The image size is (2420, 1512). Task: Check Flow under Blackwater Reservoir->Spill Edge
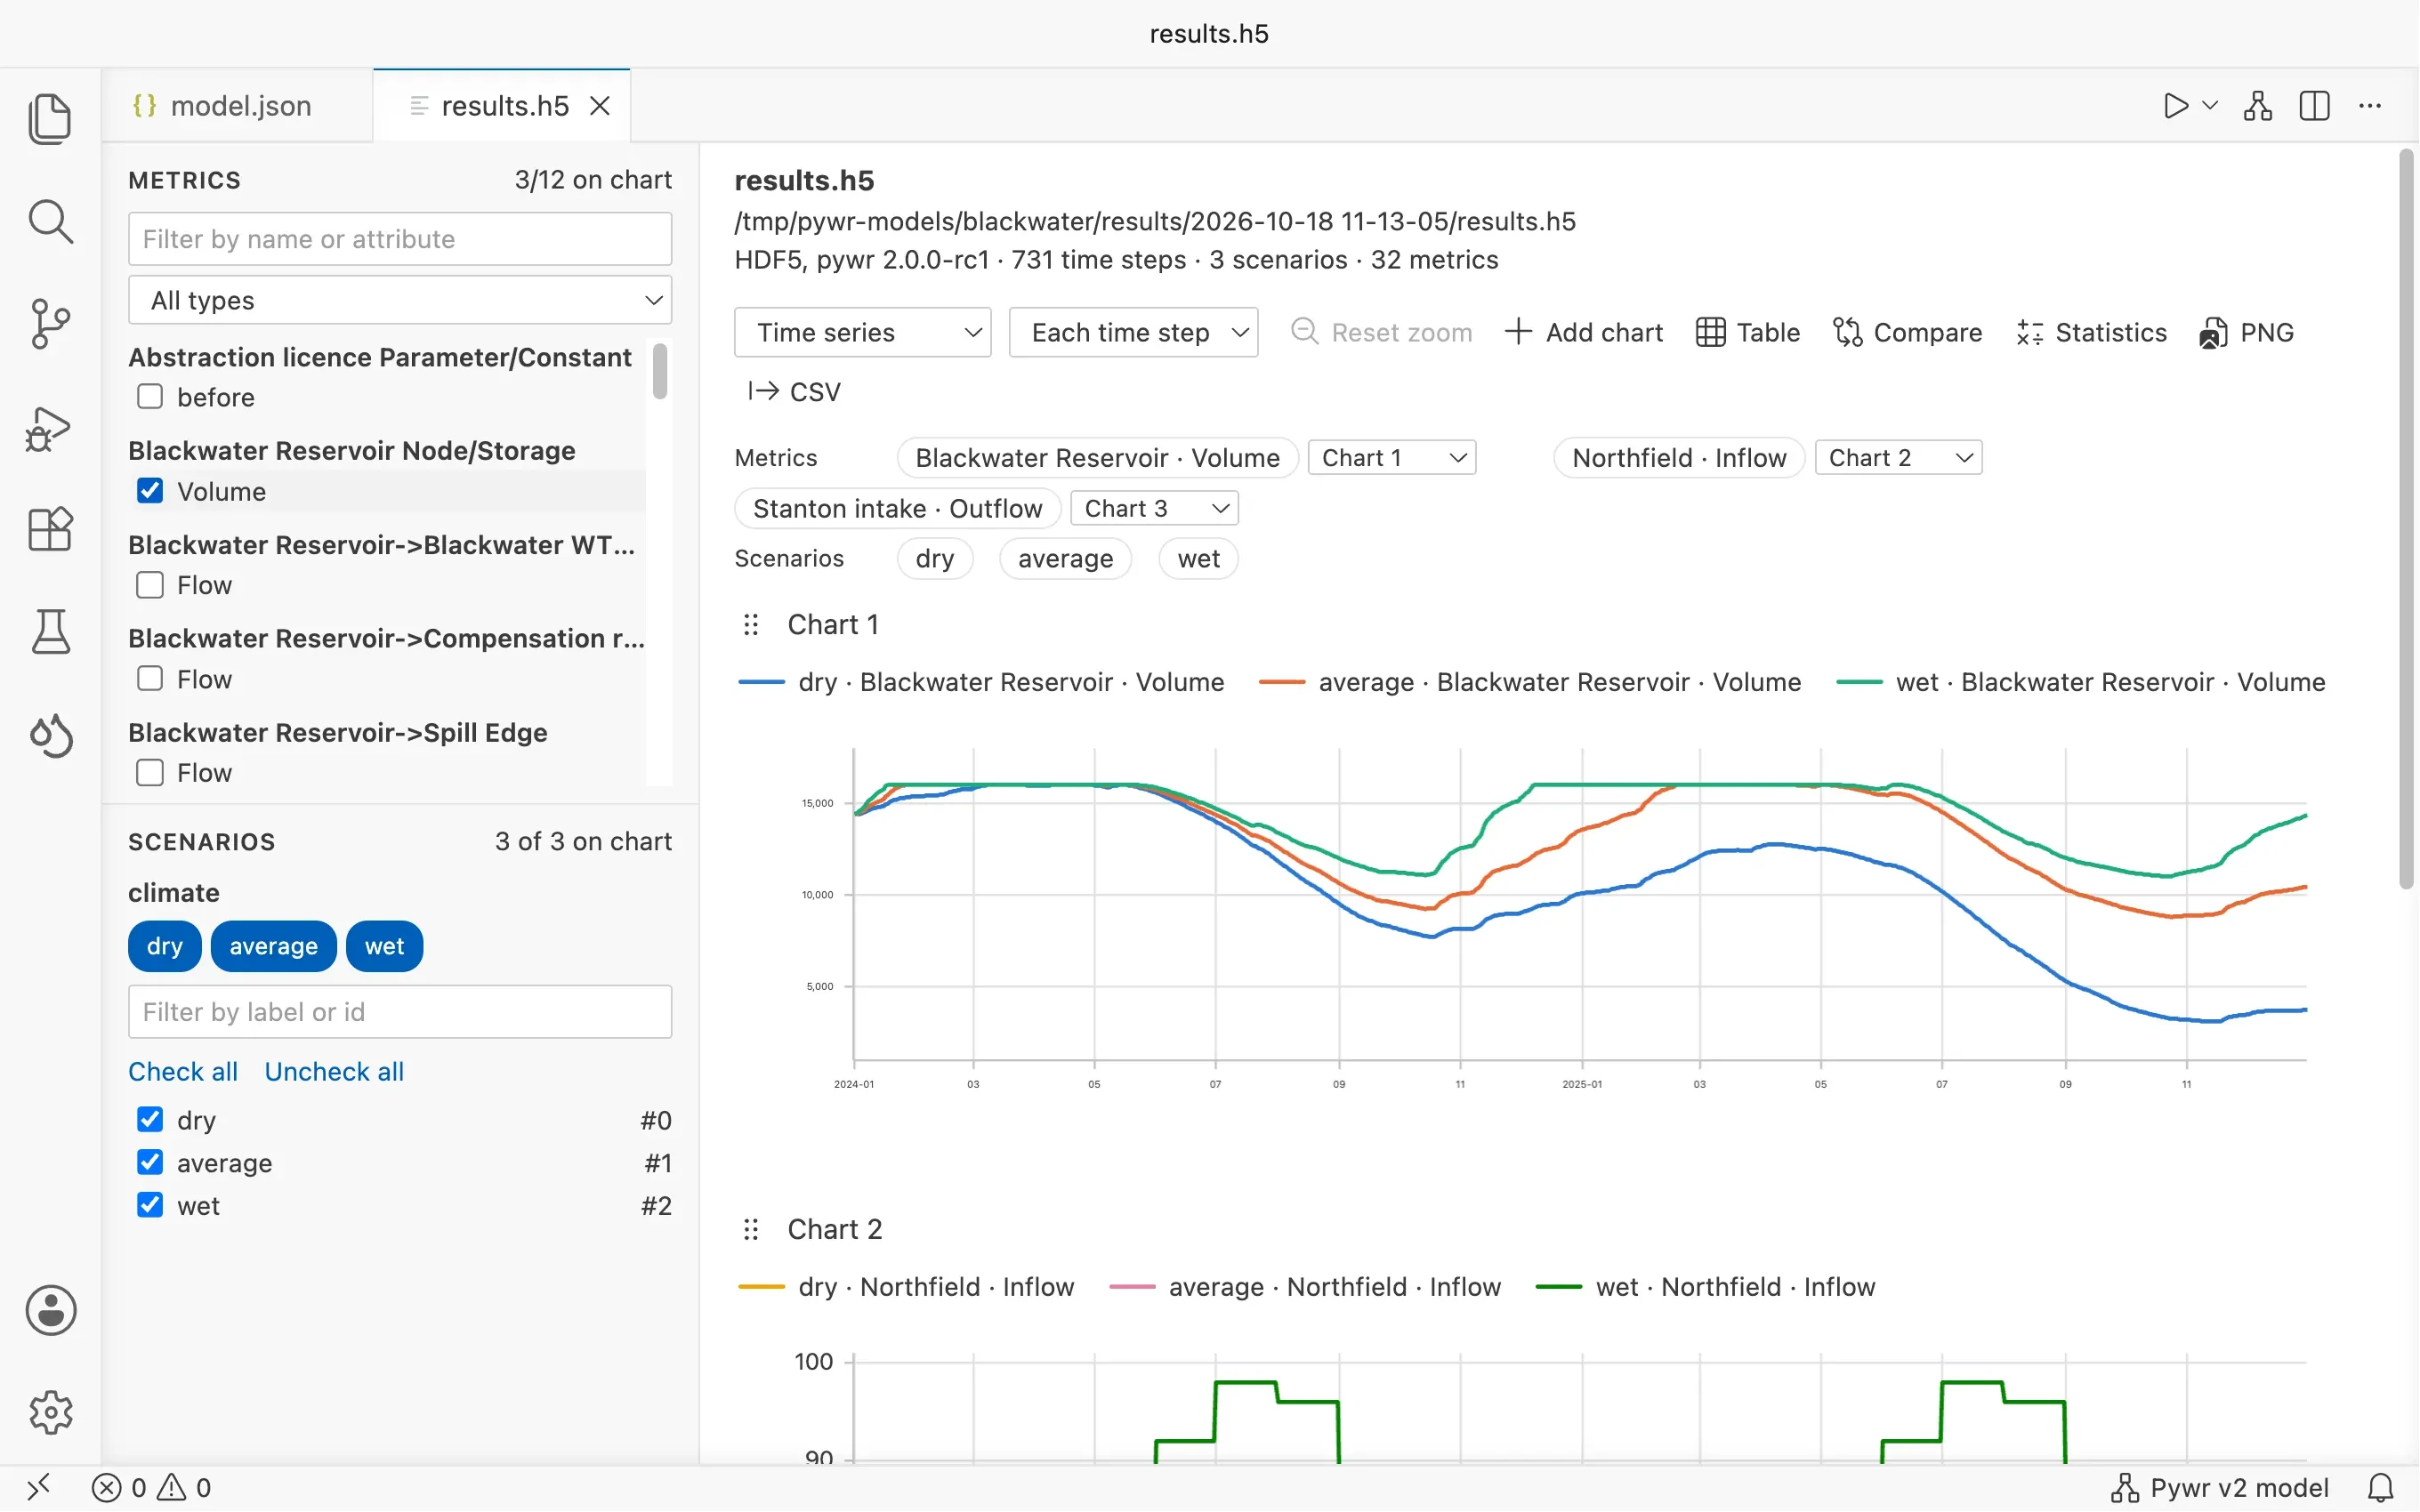click(150, 773)
